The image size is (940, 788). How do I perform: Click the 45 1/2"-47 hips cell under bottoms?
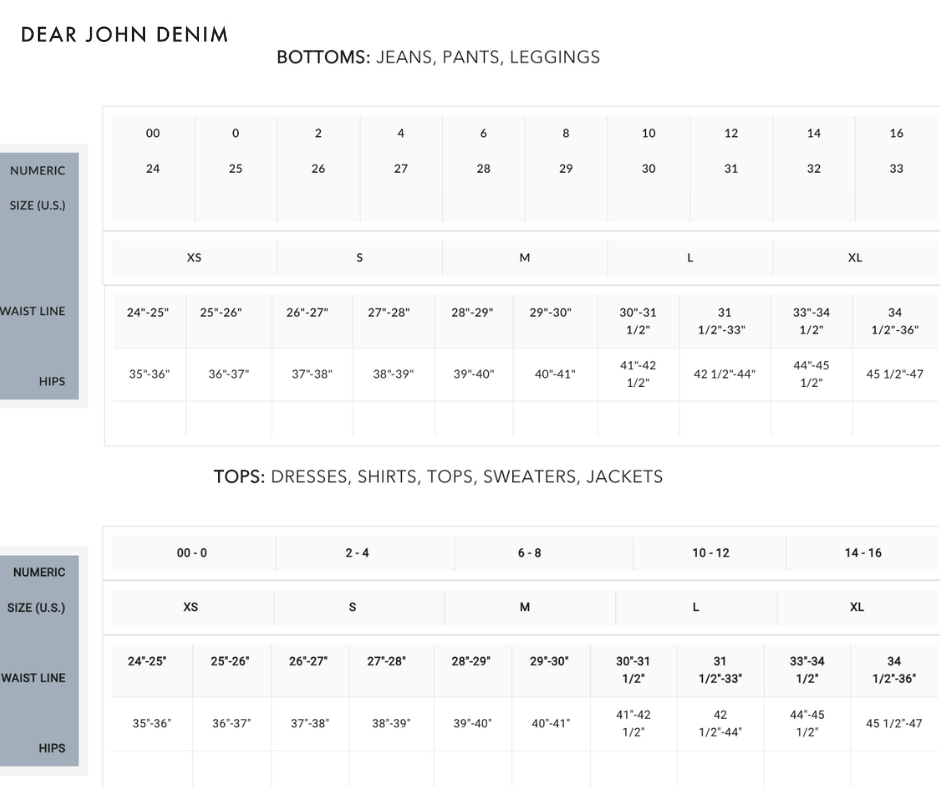pyautogui.click(x=895, y=375)
